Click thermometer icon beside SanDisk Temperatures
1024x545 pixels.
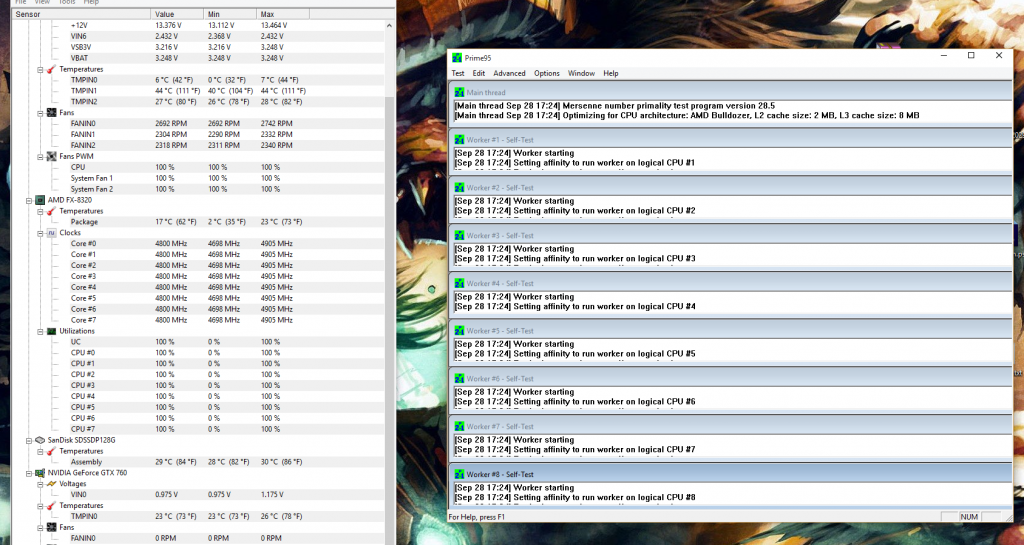click(52, 451)
